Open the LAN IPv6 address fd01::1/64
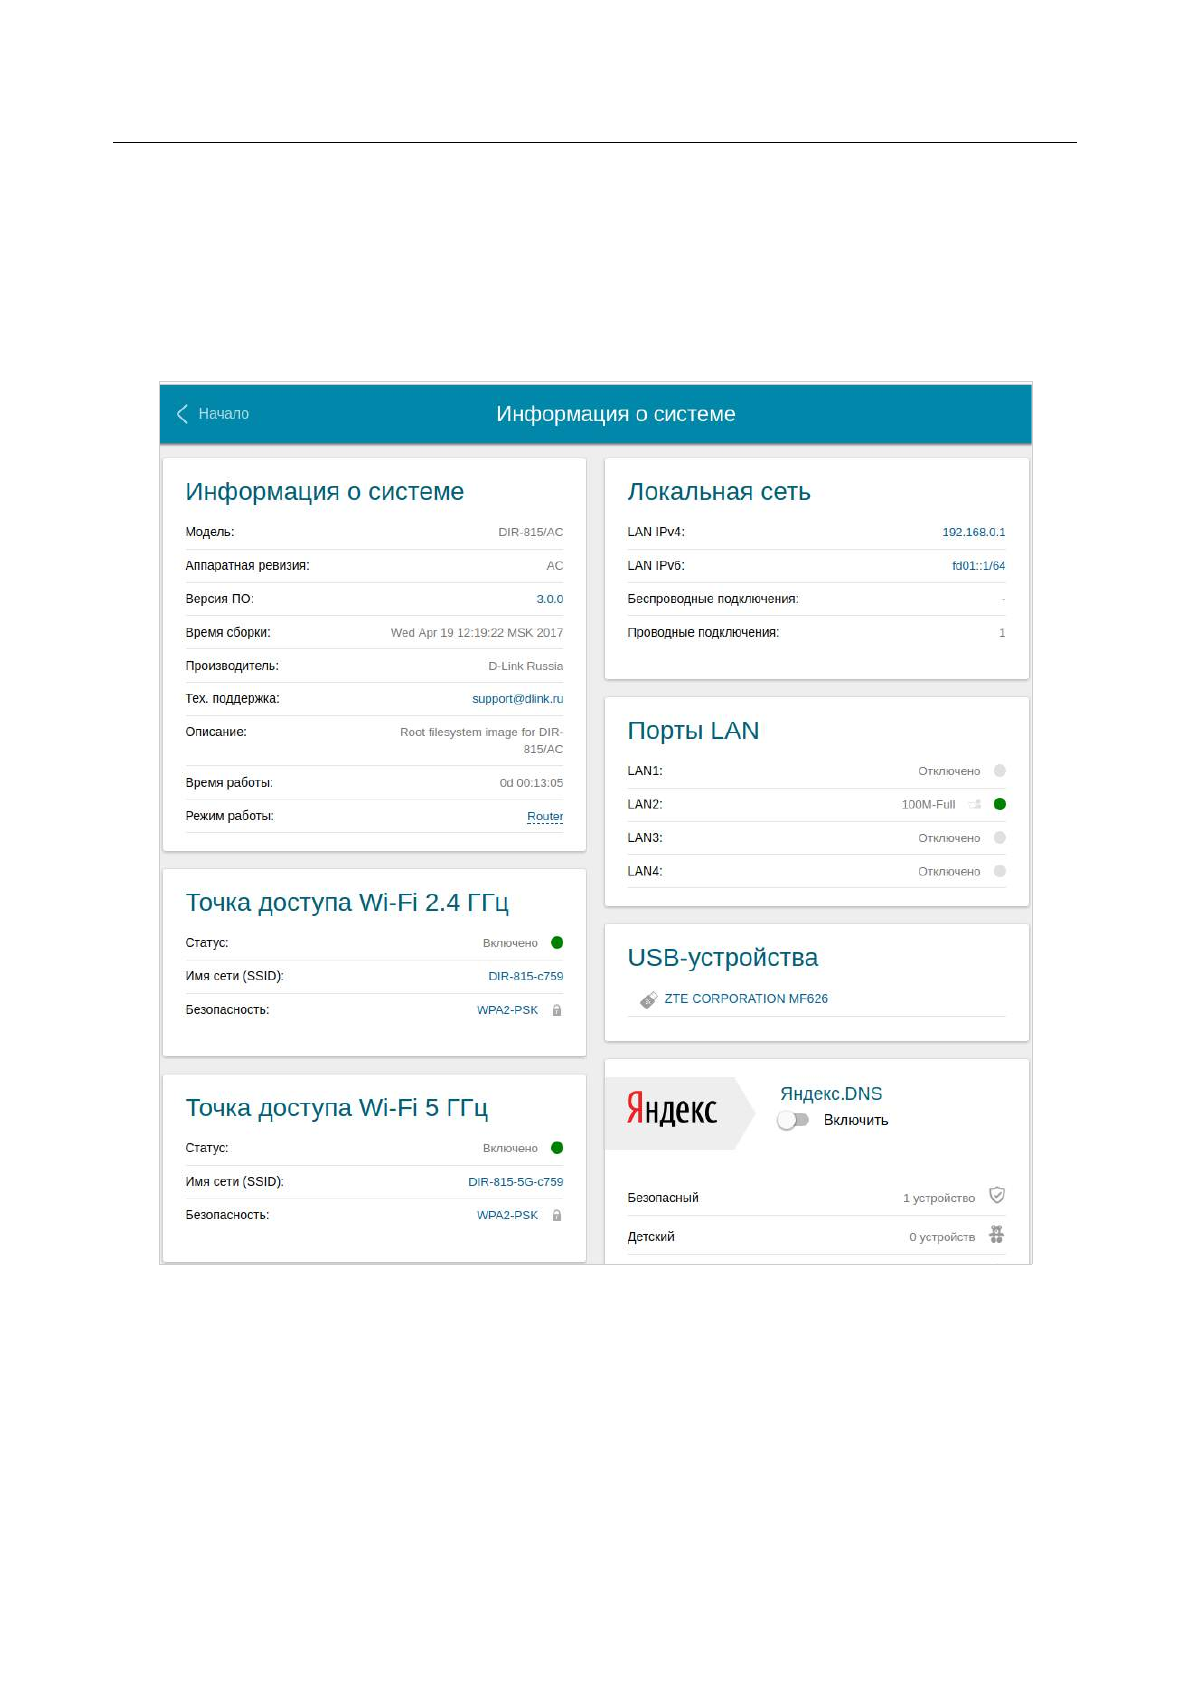 pos(978,566)
